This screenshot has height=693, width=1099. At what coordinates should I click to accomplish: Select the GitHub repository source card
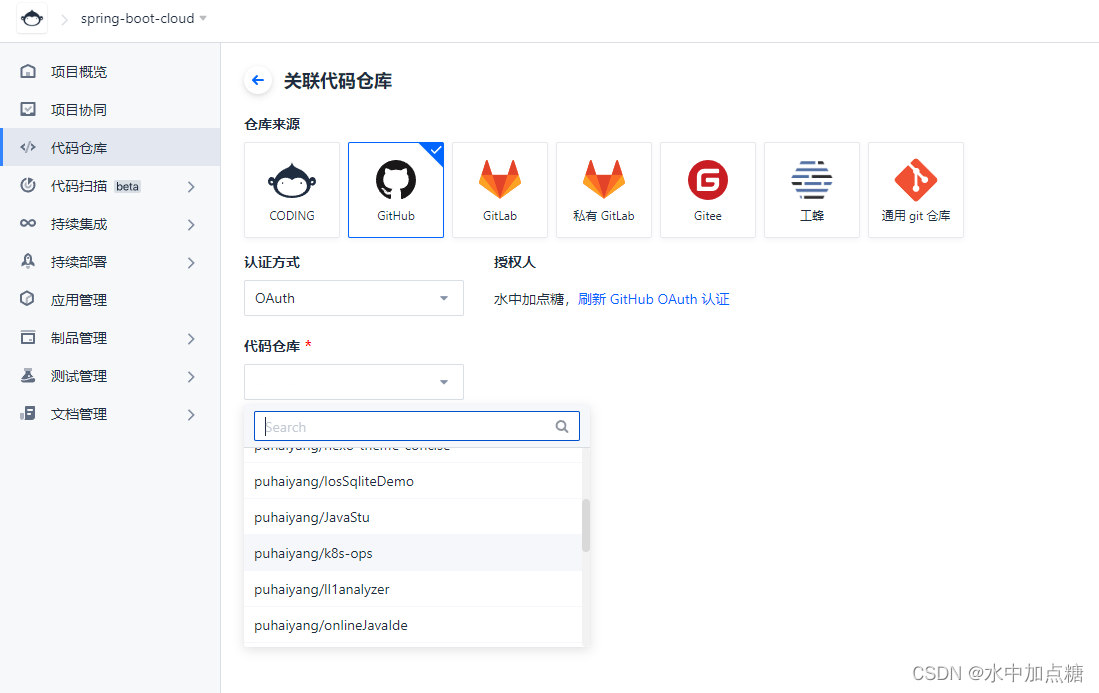[x=396, y=190]
